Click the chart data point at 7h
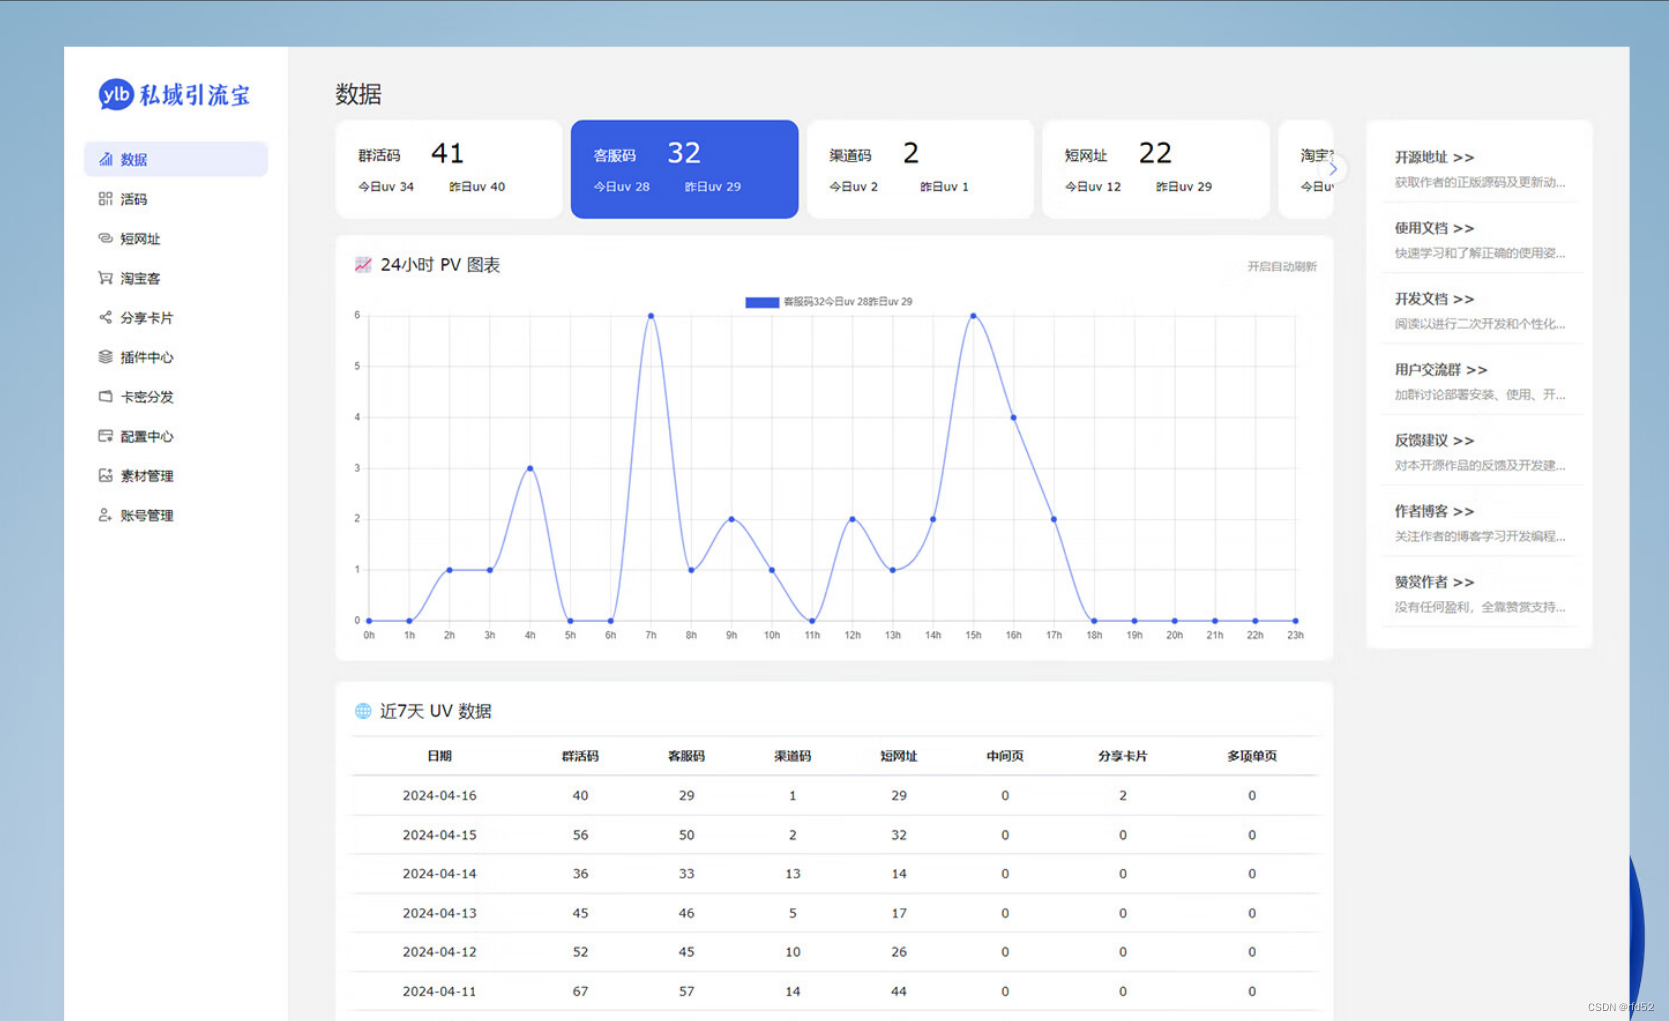Image resolution: width=1669 pixels, height=1021 pixels. [x=651, y=316]
